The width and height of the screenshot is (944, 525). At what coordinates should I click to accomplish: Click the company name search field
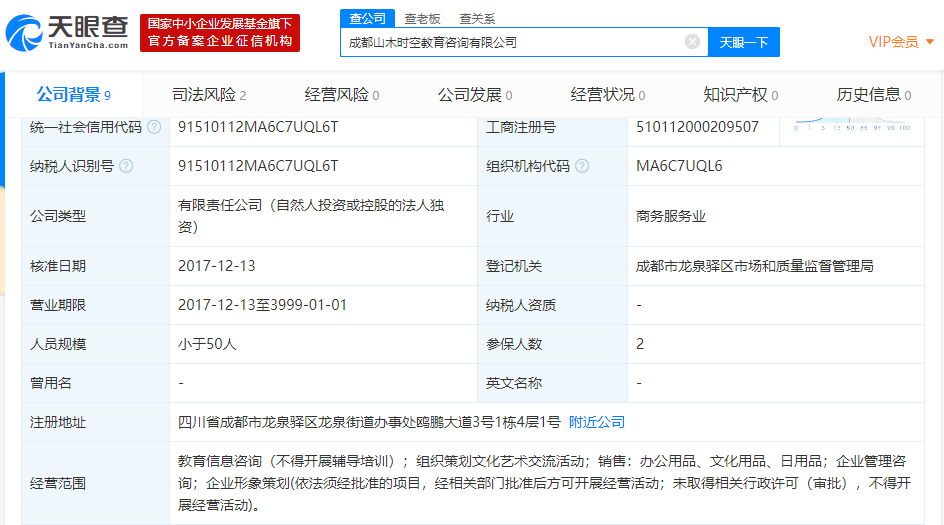[x=510, y=42]
